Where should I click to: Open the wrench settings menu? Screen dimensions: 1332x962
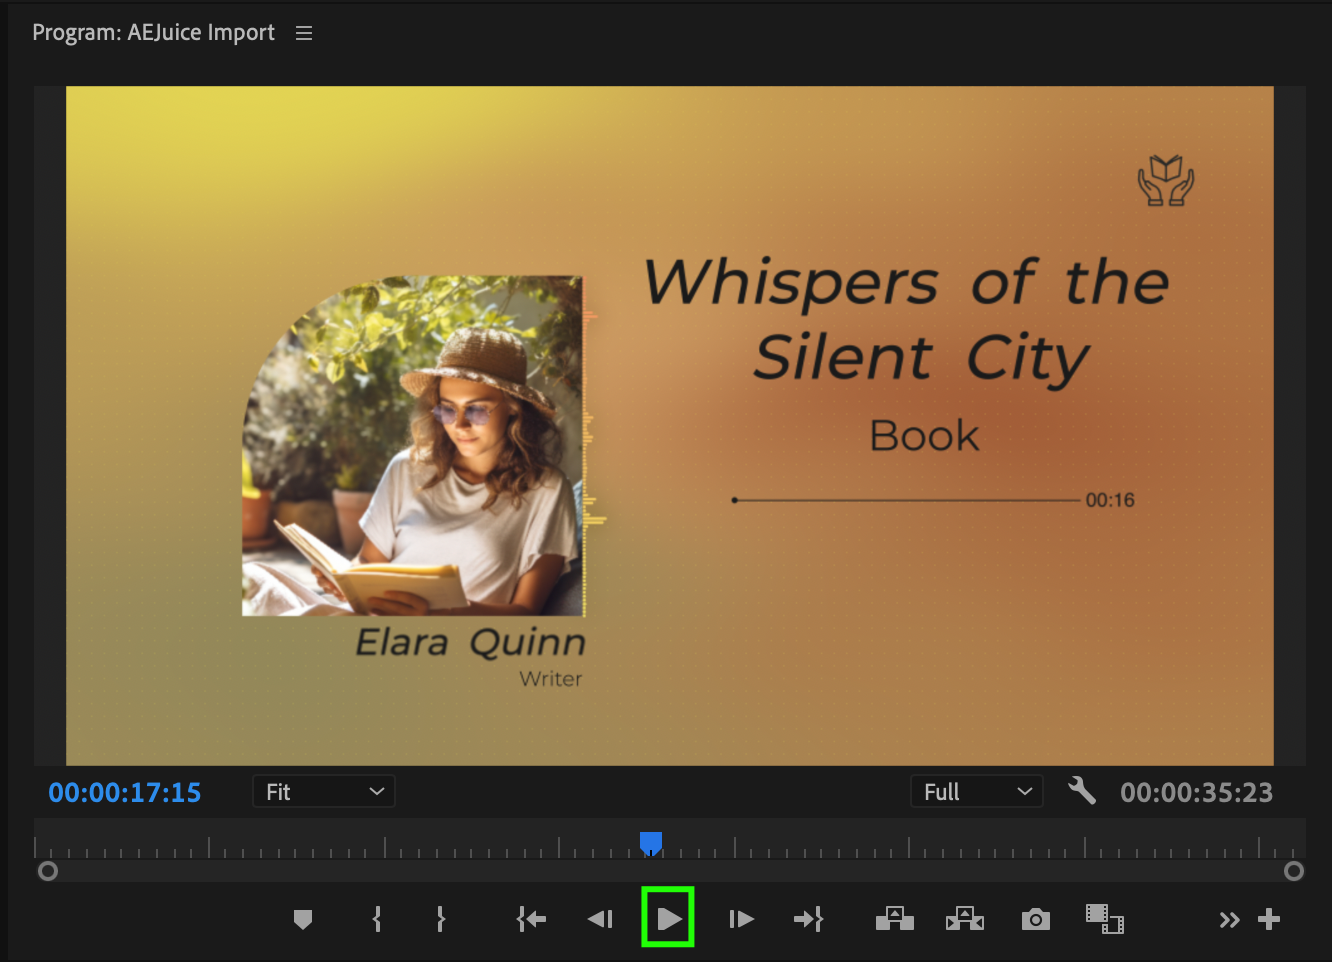[x=1082, y=791]
